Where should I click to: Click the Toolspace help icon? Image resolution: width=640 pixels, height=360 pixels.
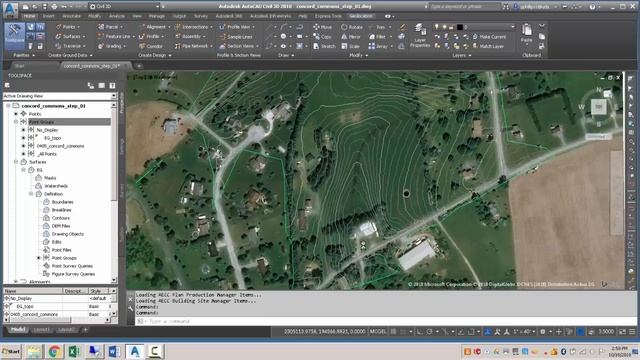[112, 85]
